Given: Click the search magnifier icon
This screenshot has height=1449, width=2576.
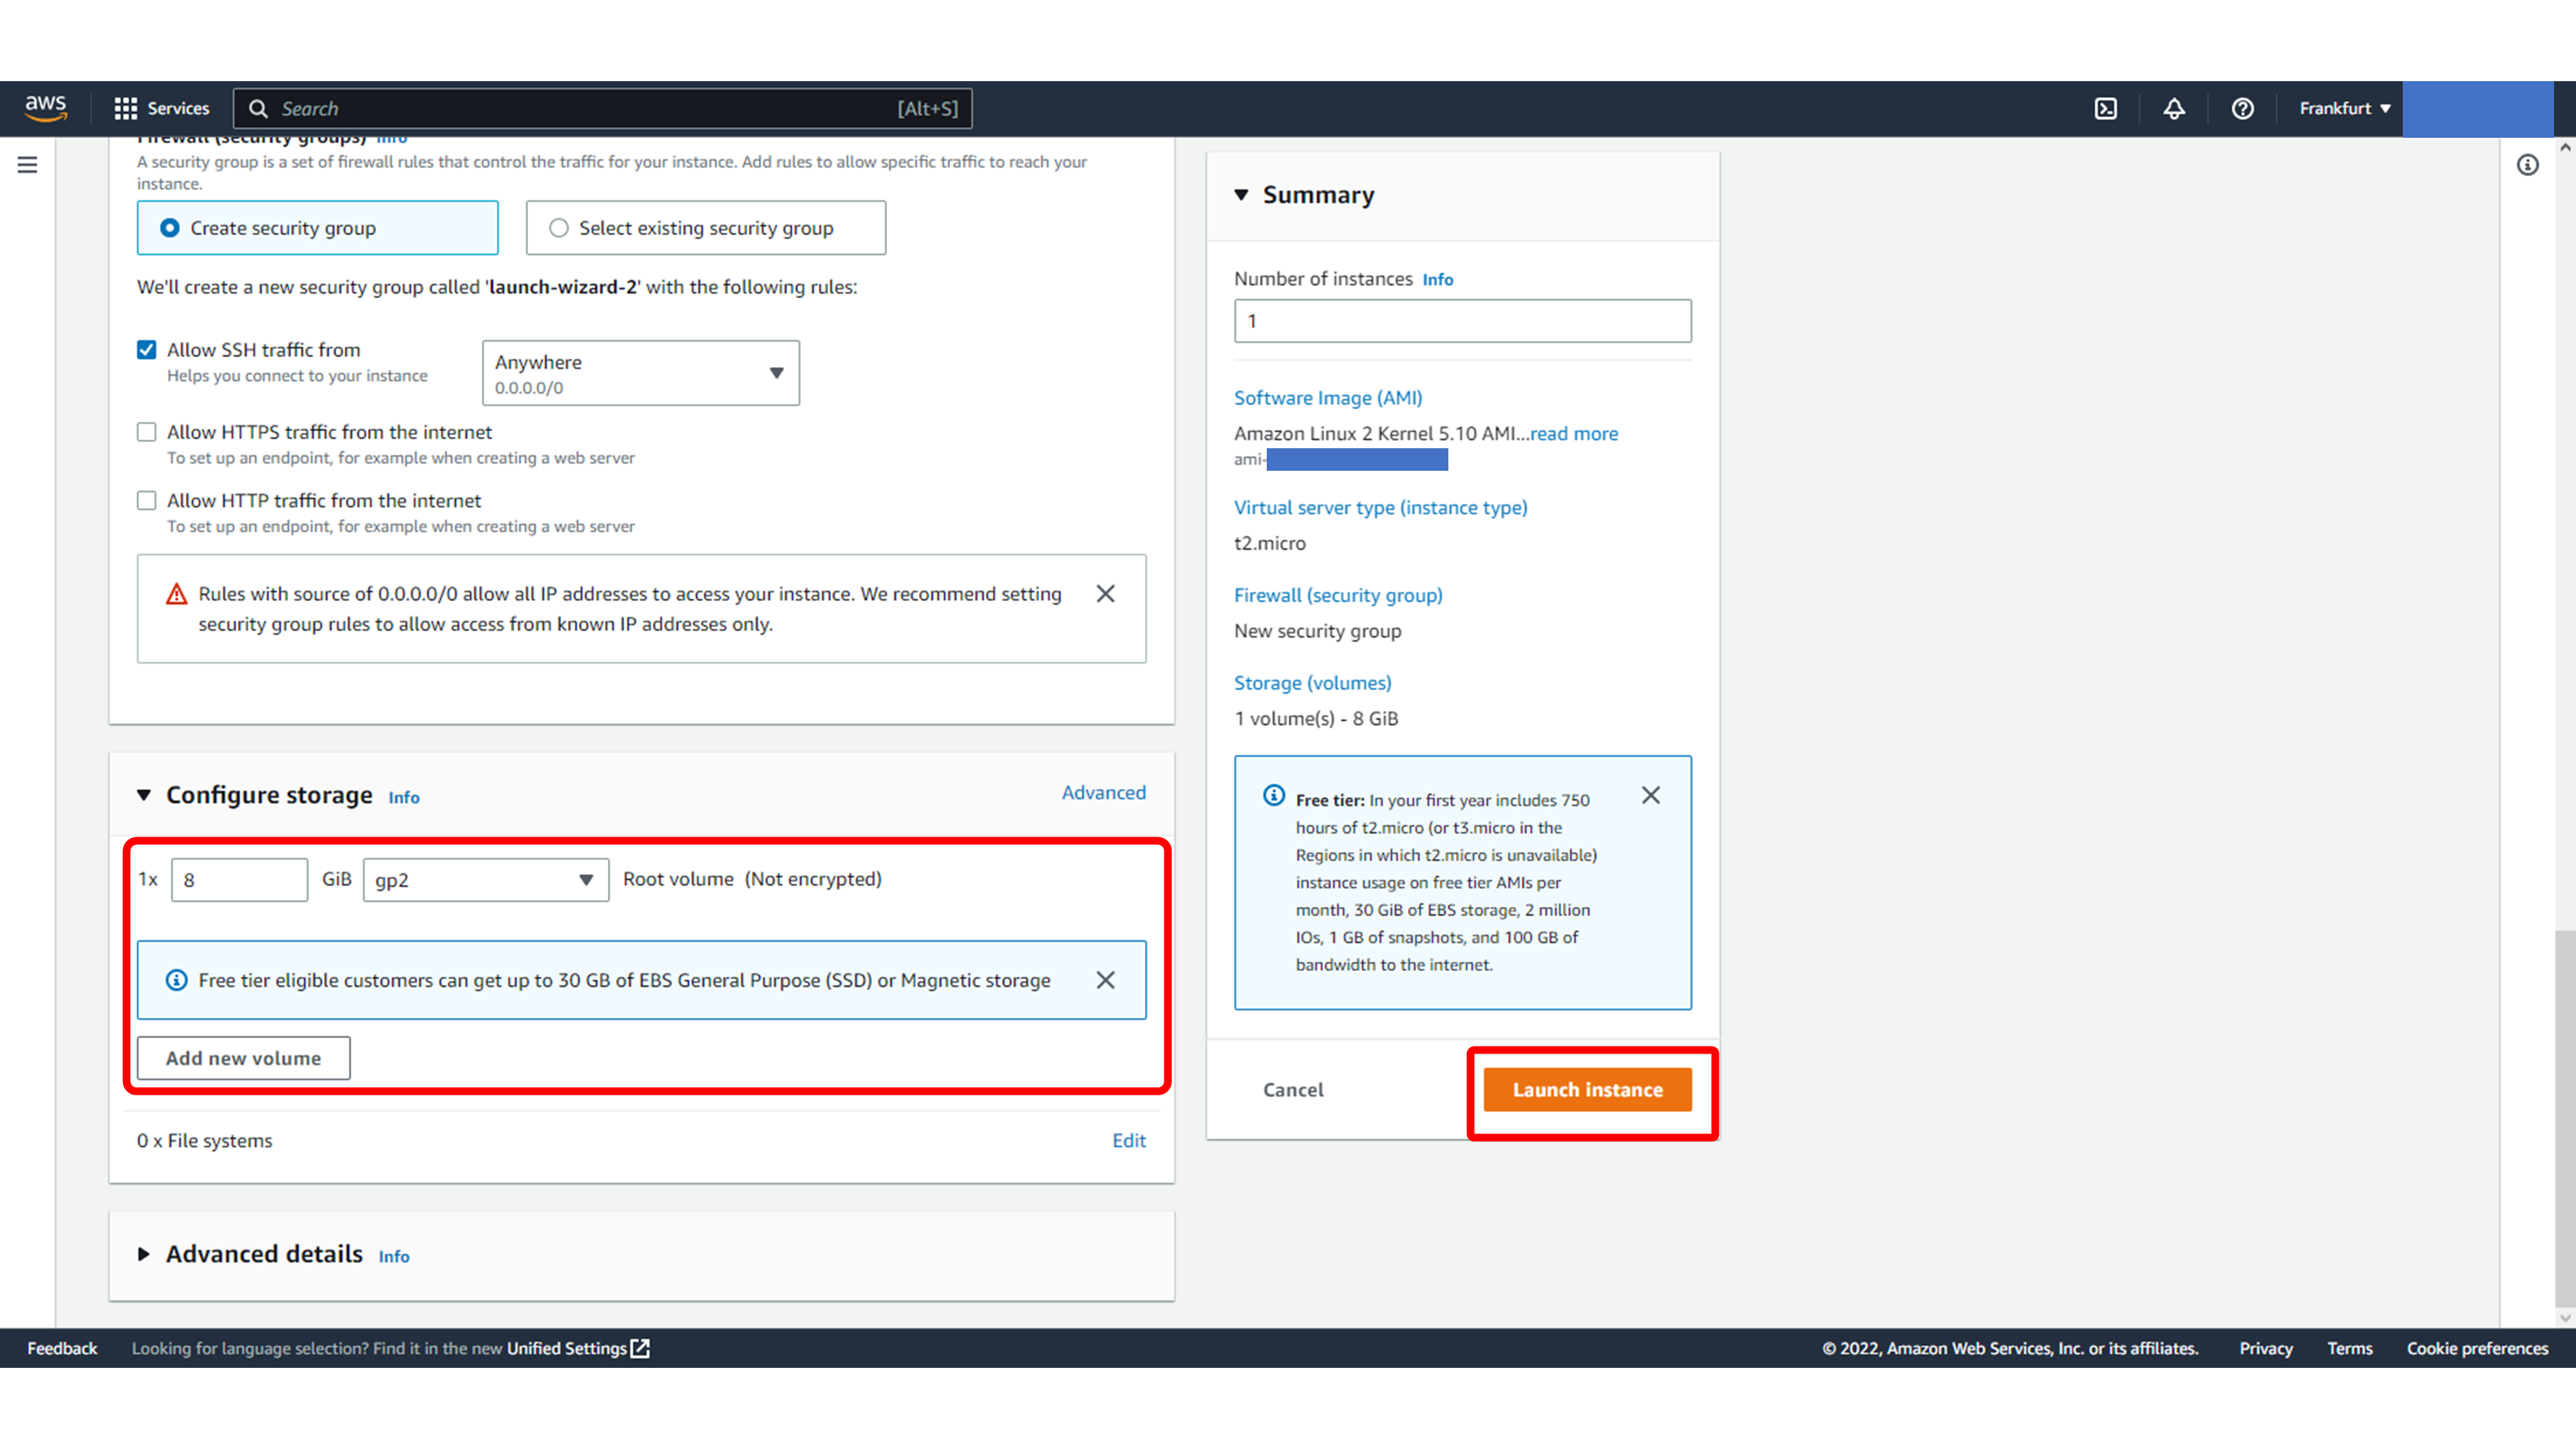Looking at the screenshot, I should [258, 108].
